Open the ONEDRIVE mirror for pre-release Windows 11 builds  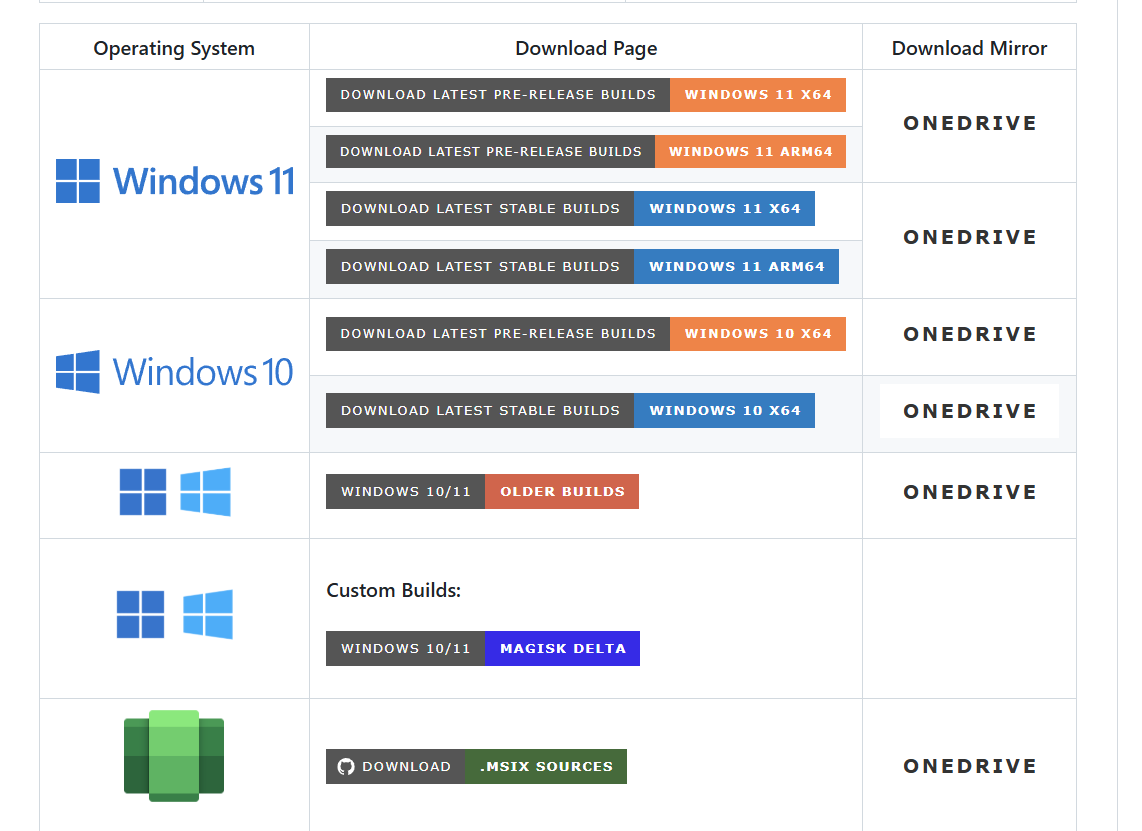click(969, 123)
